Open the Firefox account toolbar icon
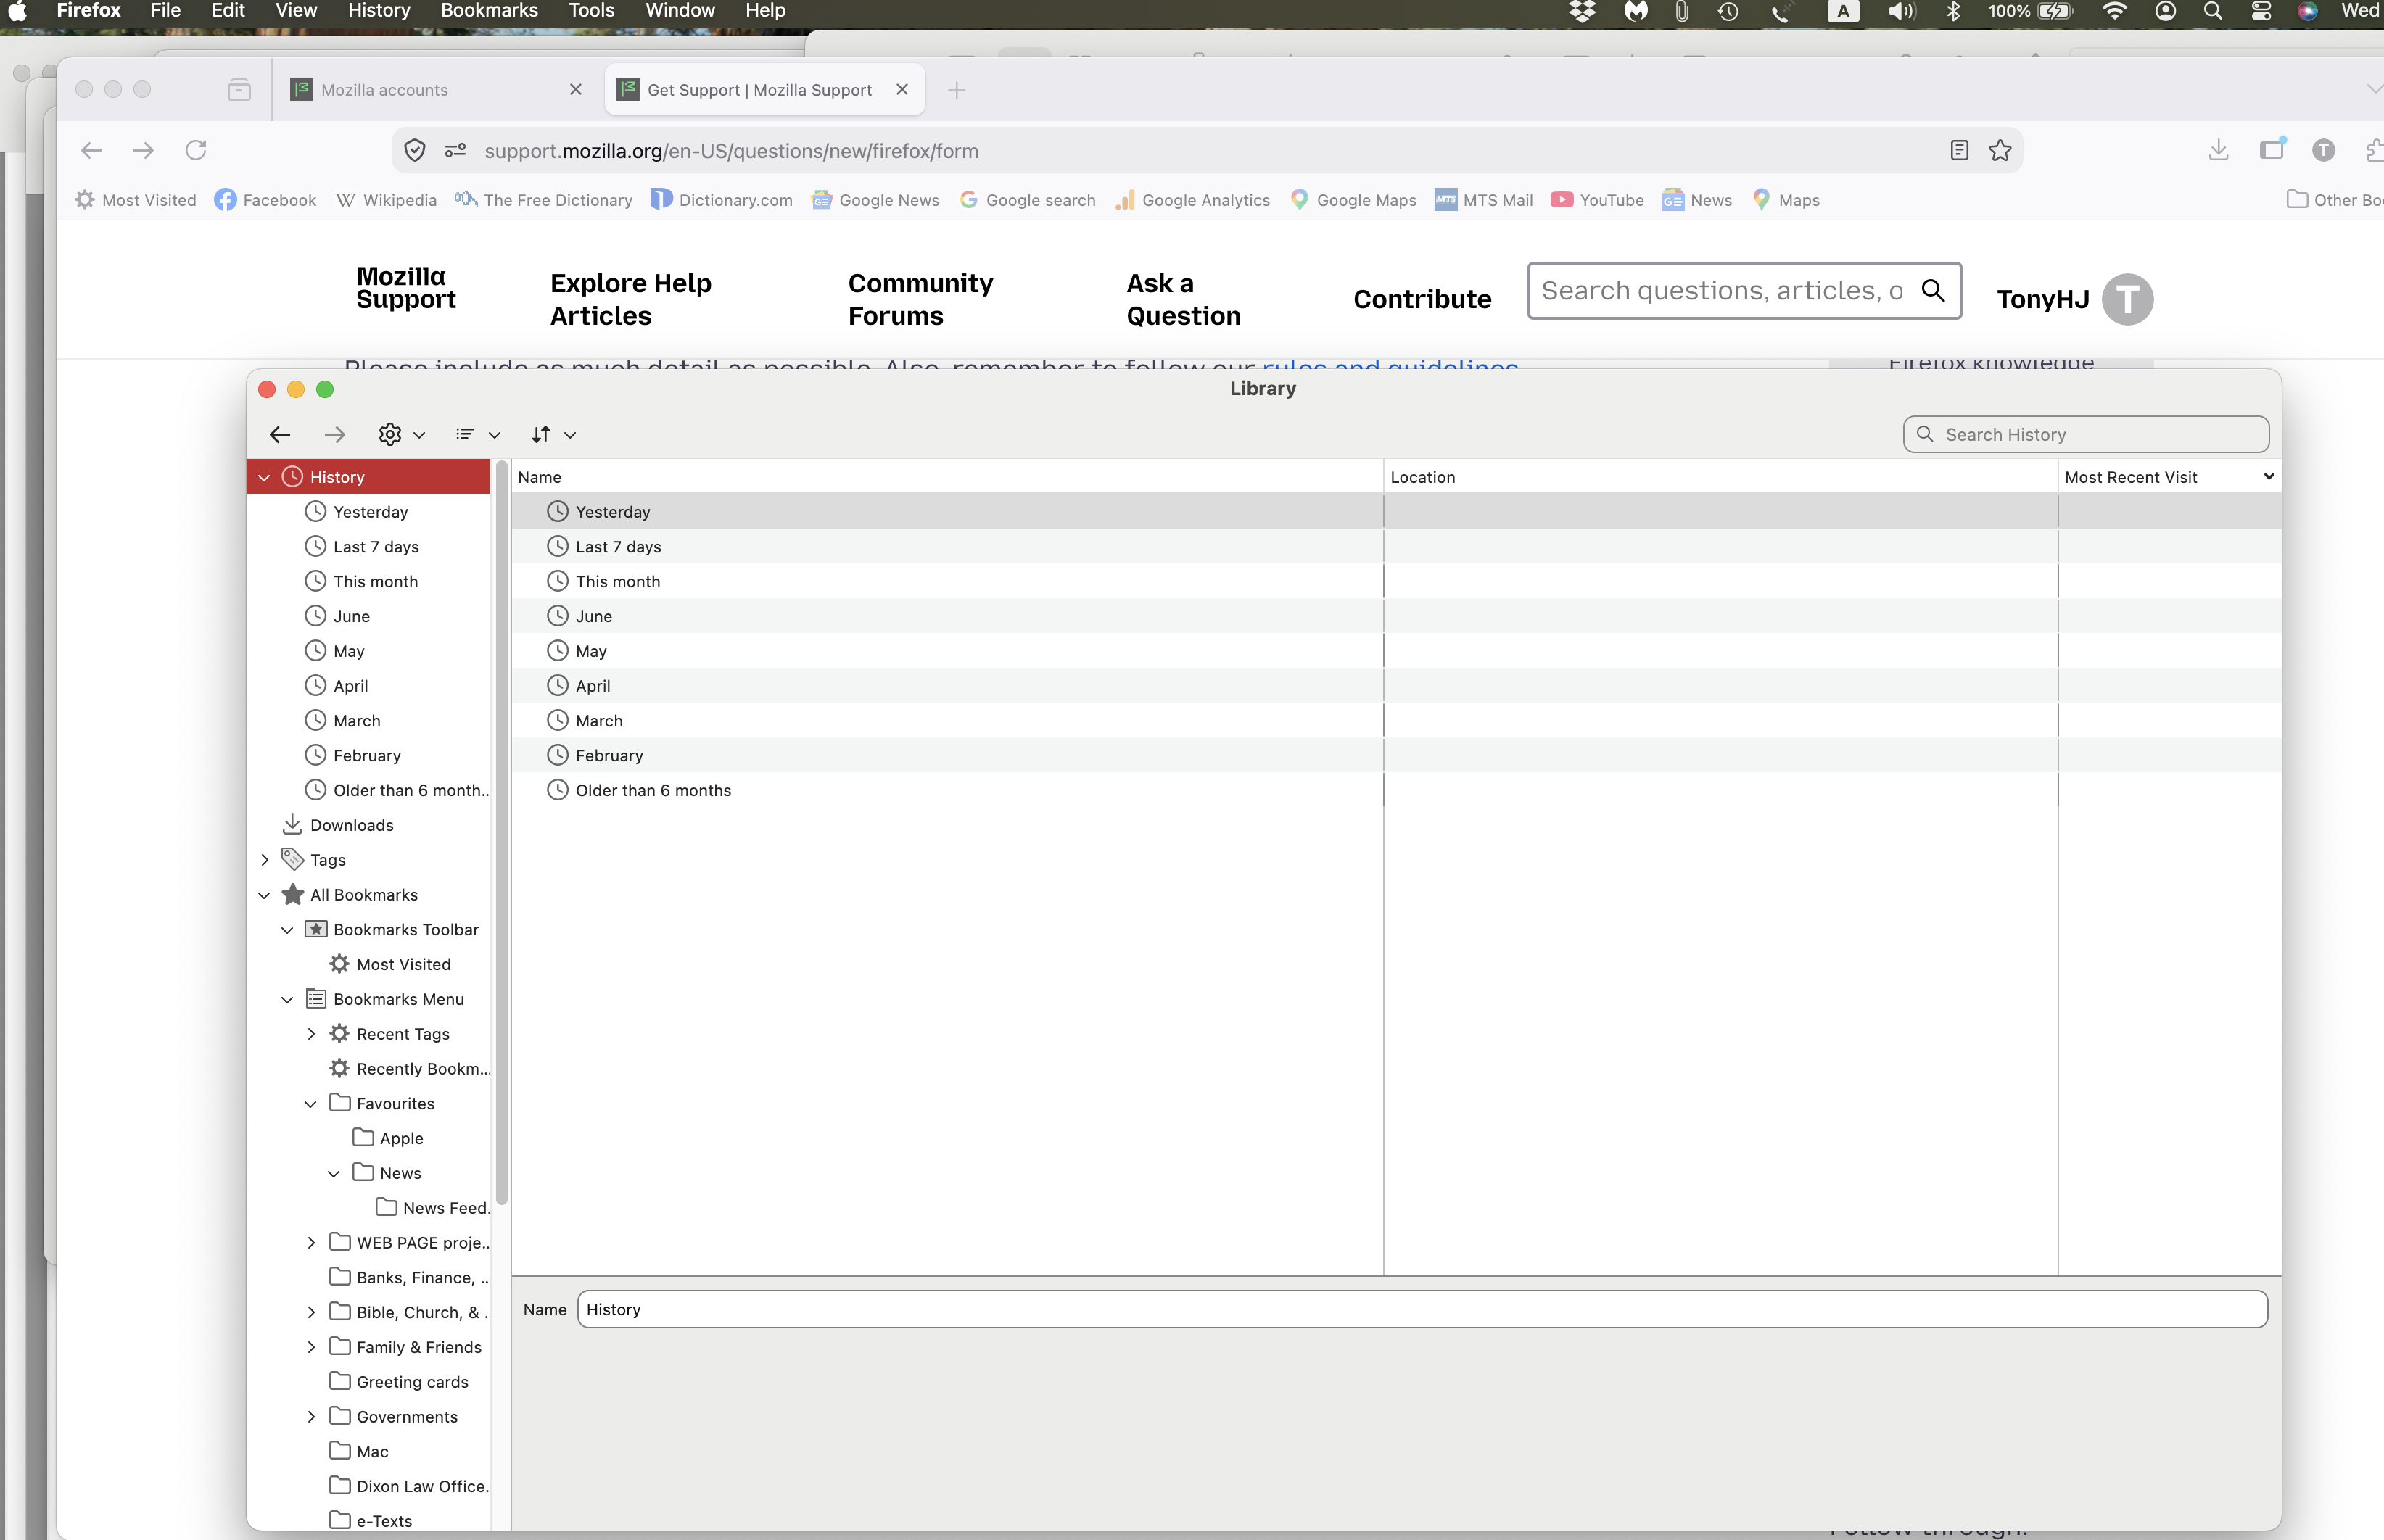This screenshot has width=2384, height=1540. pos(2323,150)
